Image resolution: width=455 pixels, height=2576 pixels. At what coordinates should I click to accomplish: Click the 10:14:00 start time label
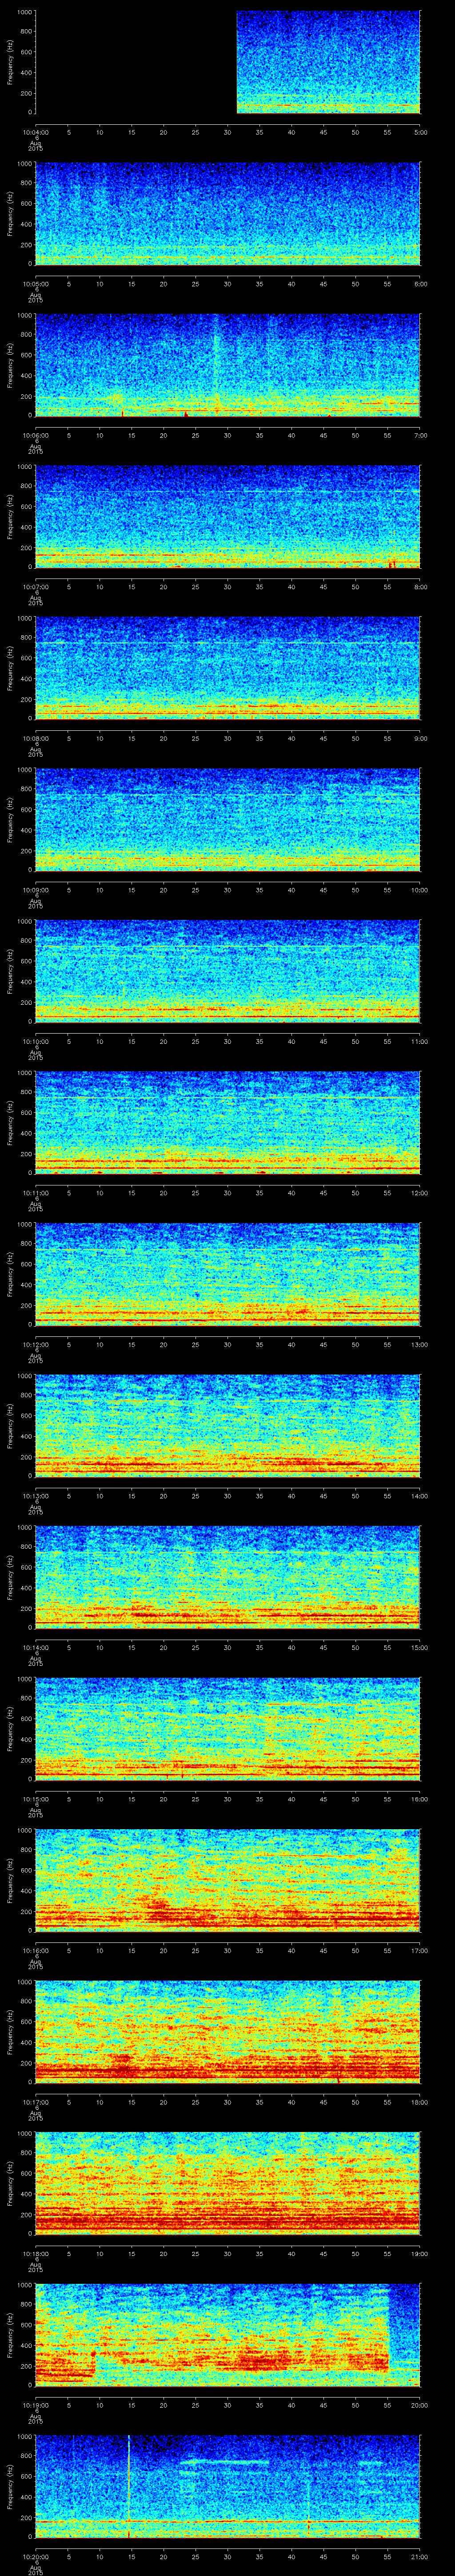(x=35, y=1647)
